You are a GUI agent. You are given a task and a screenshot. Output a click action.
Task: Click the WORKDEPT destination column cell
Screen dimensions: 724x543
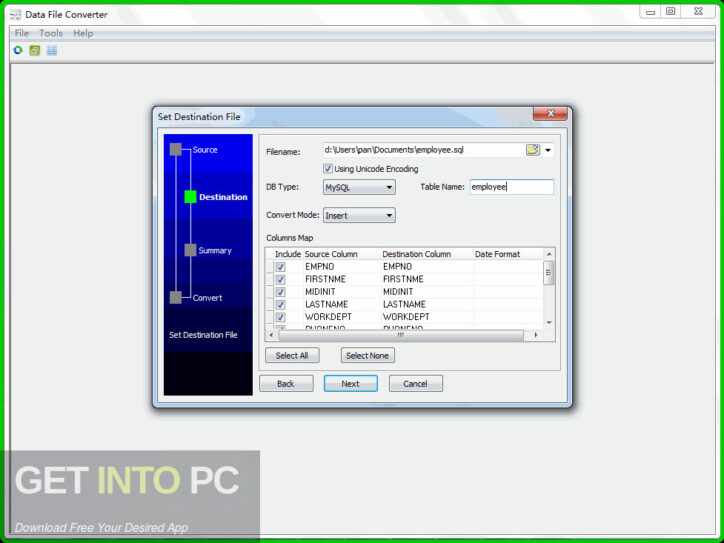pyautogui.click(x=428, y=317)
